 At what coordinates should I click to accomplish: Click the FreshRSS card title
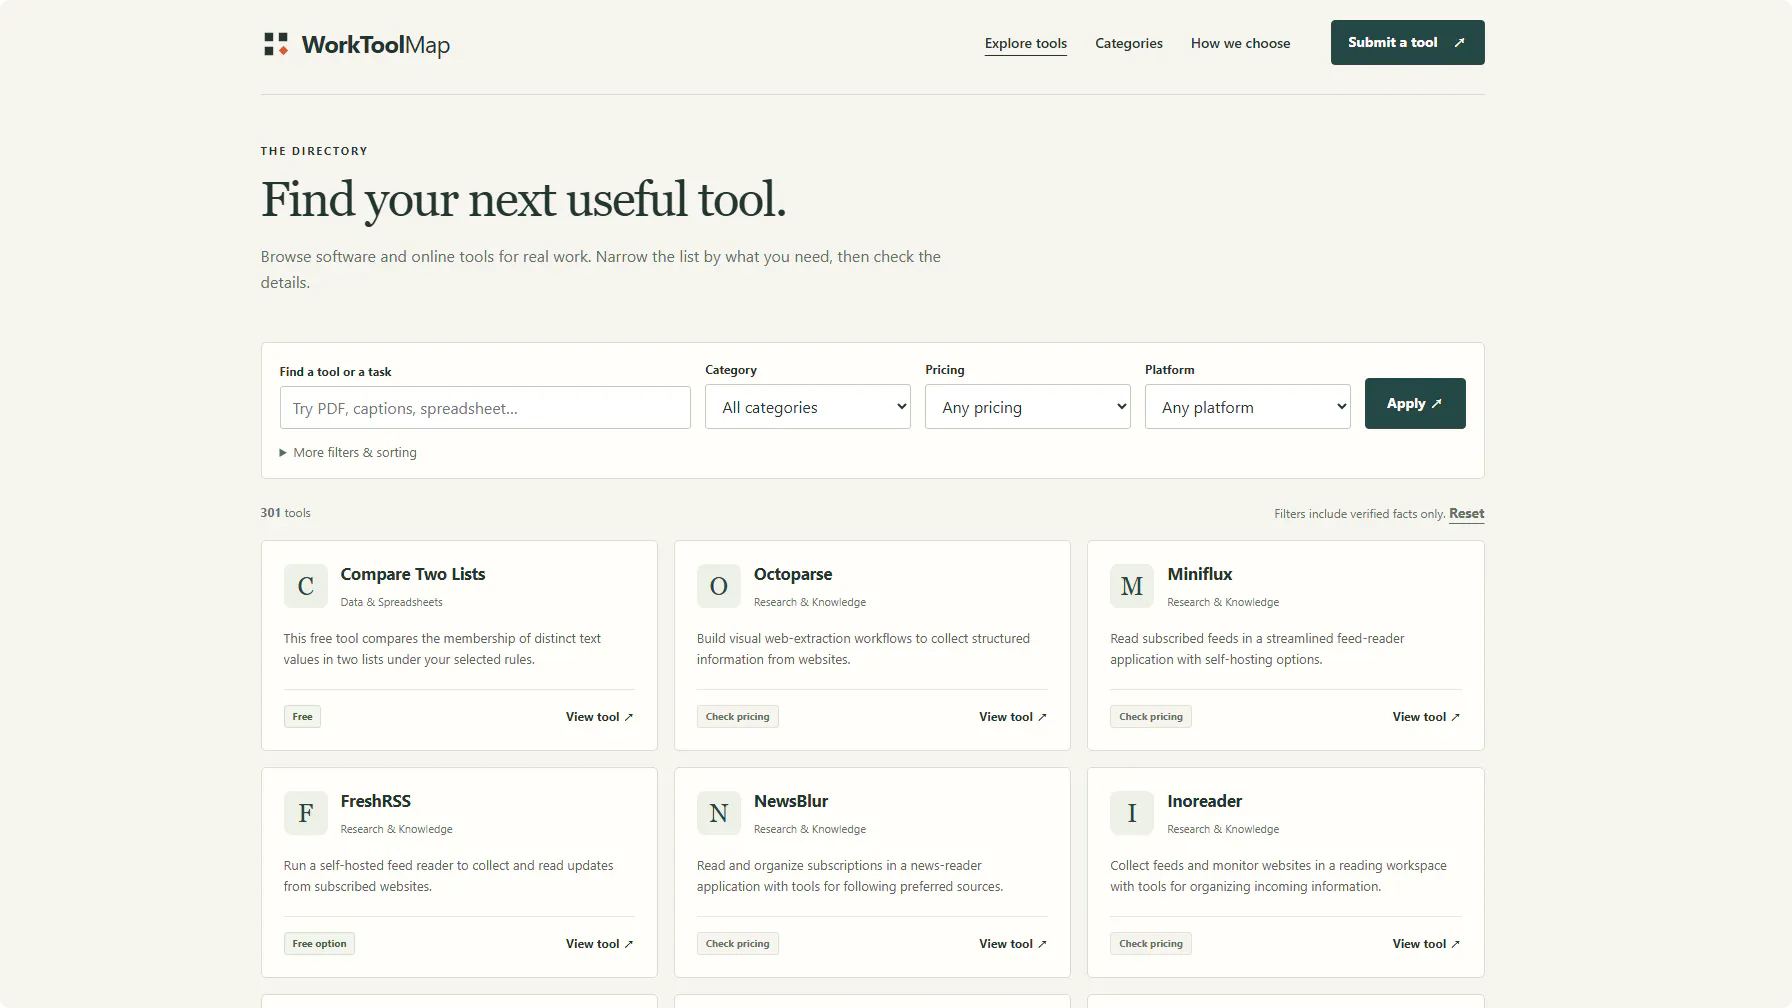[376, 801]
